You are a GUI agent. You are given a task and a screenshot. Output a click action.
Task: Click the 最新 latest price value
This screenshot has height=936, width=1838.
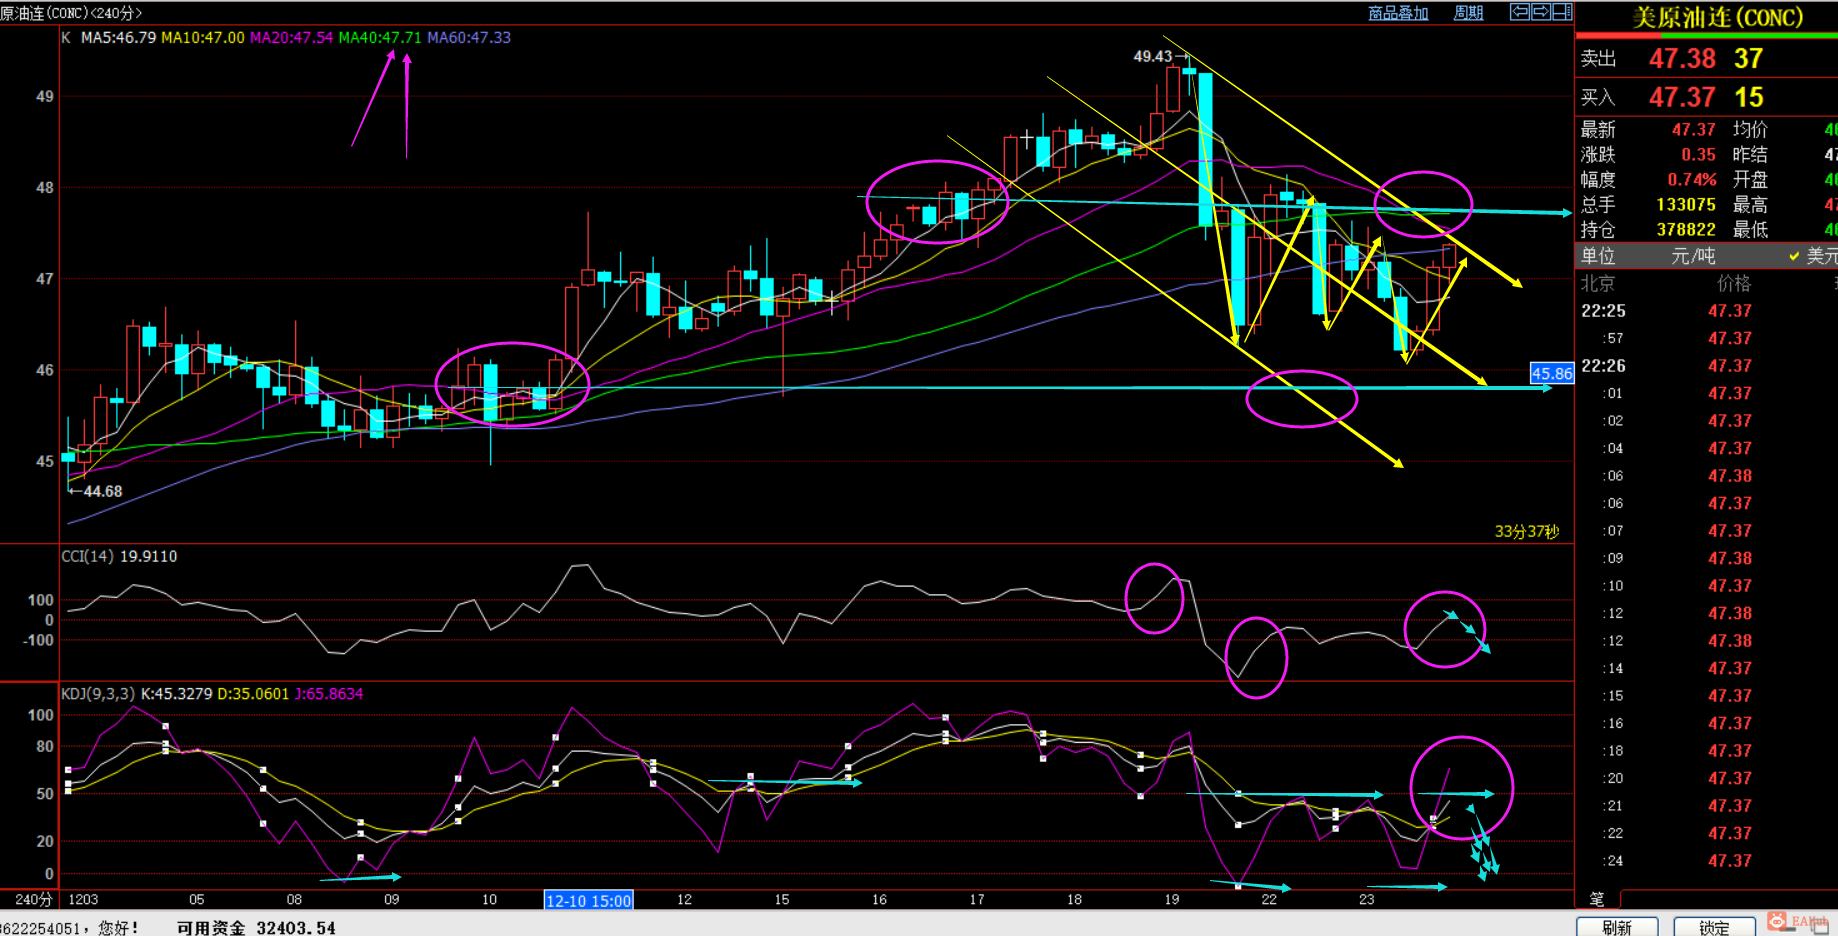click(1694, 130)
